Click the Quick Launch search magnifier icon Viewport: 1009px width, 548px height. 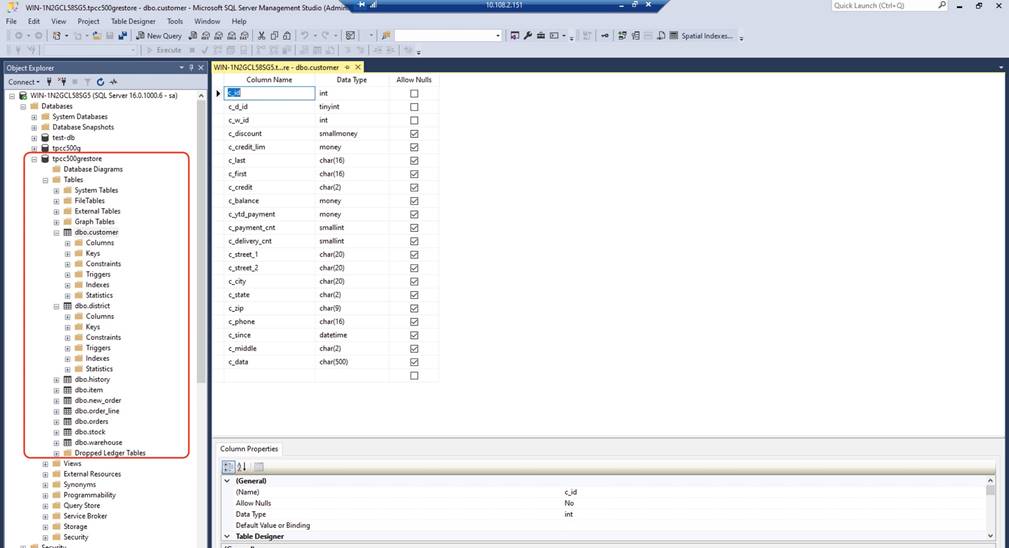942,5
